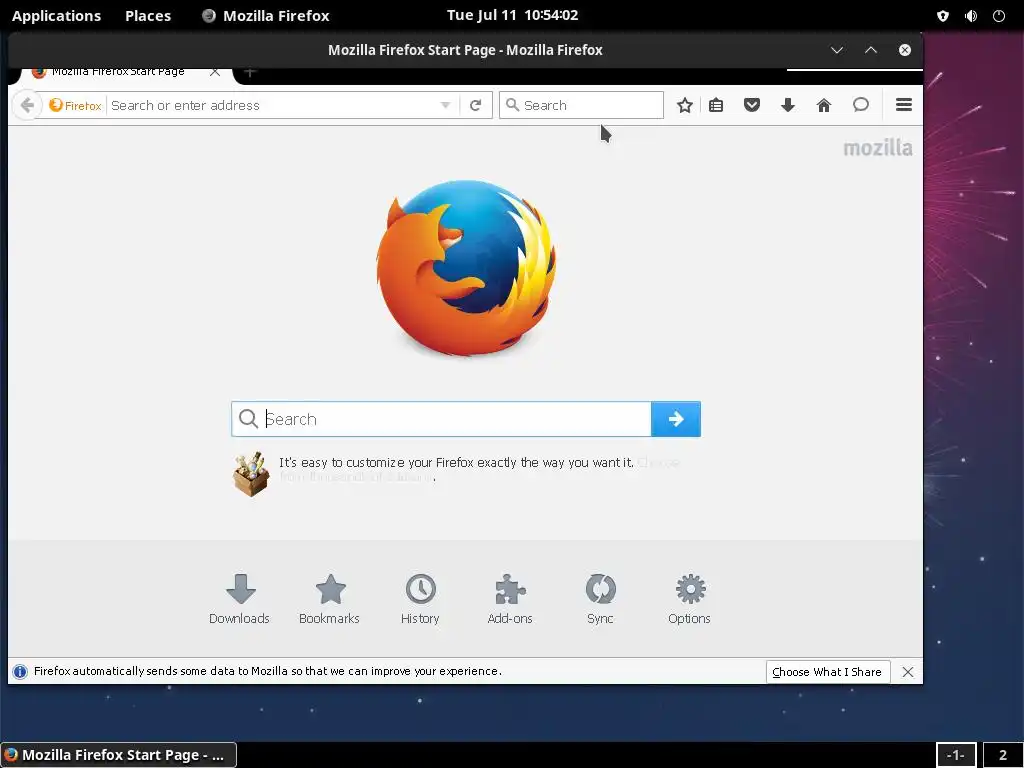Screen dimensions: 1024x768
Task: Maximize the Firefox window via up chevron
Action: coord(871,50)
